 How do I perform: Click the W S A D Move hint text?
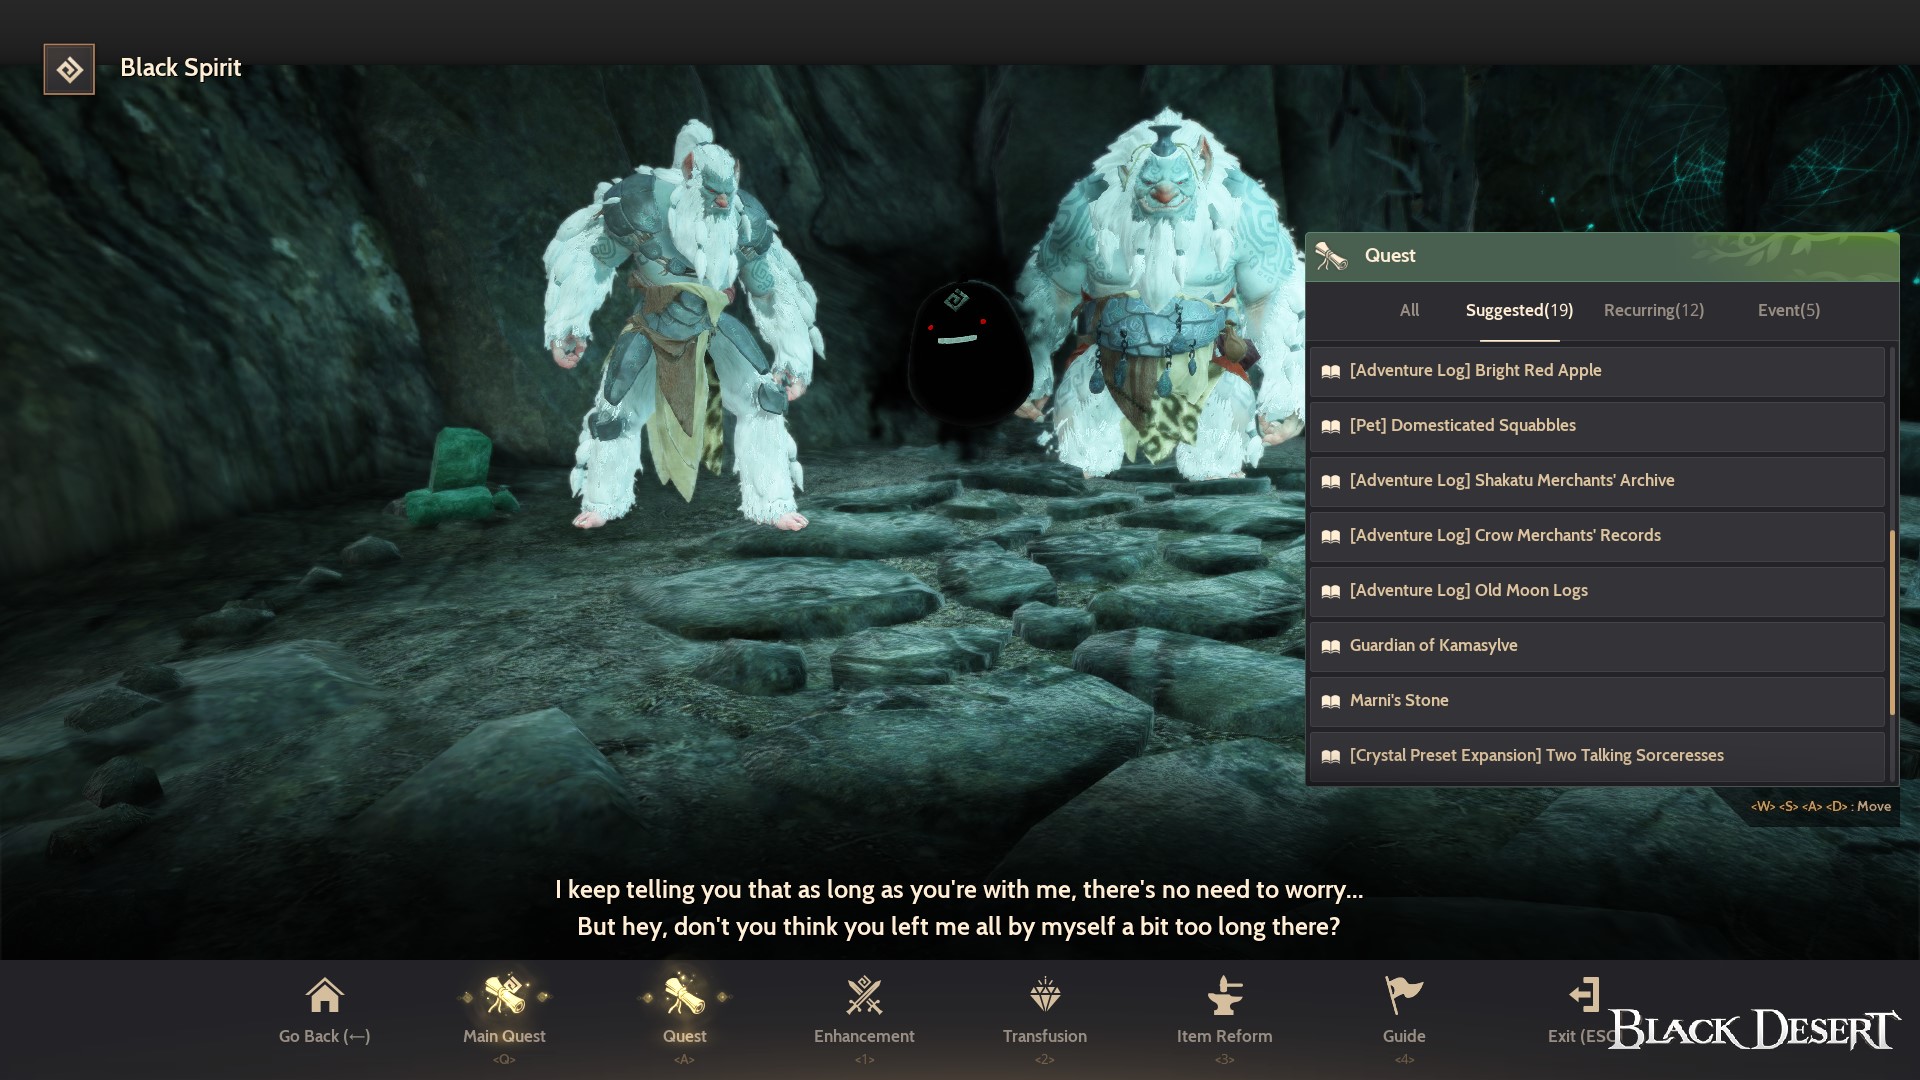click(1820, 806)
